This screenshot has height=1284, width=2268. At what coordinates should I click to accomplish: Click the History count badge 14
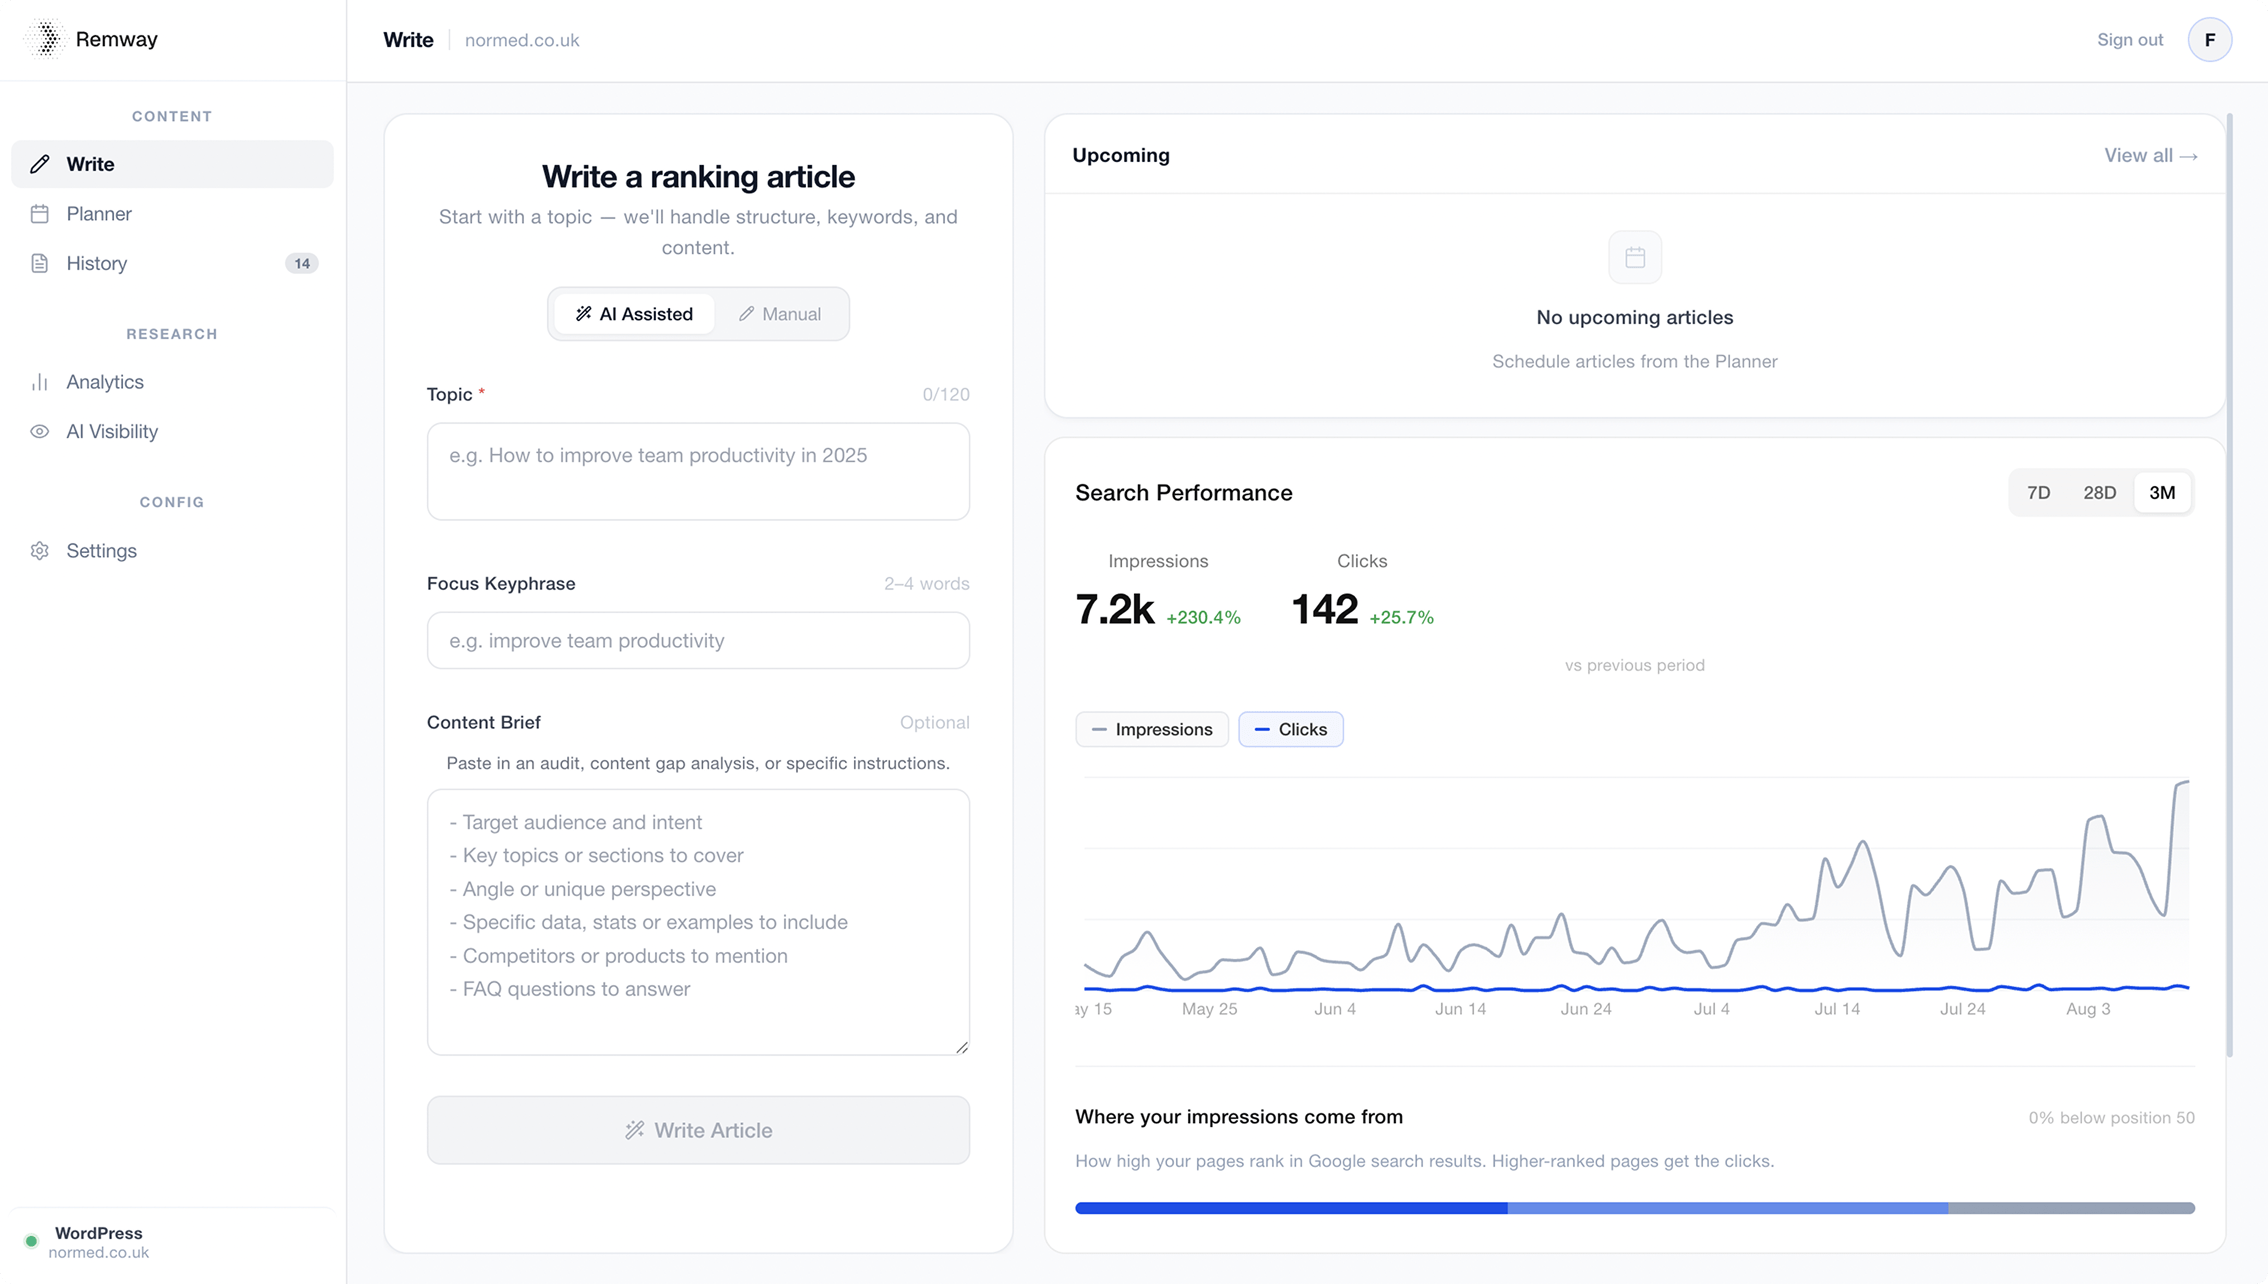point(302,264)
